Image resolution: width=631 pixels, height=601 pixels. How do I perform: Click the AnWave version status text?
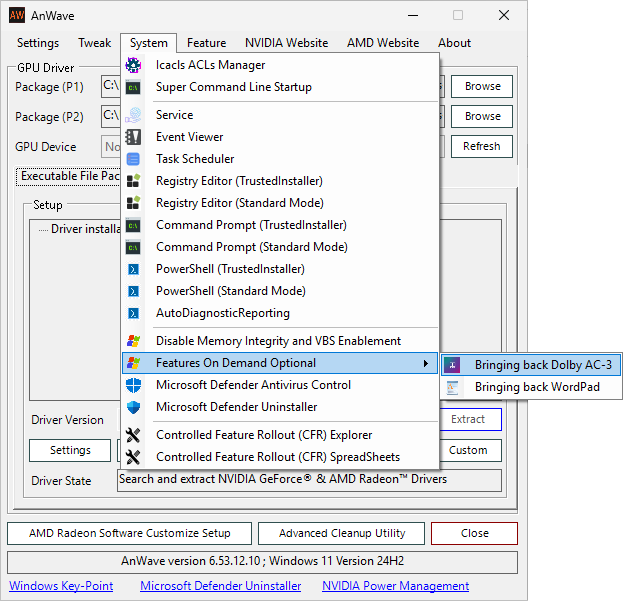click(x=262, y=561)
